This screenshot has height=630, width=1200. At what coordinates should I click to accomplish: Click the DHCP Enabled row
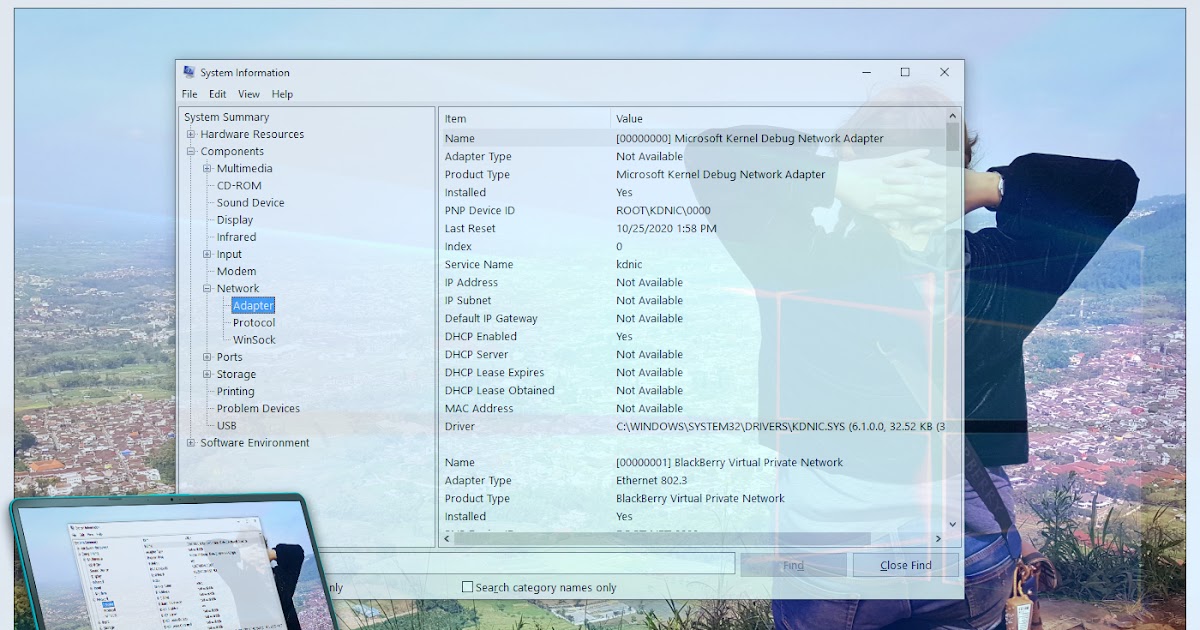692,336
